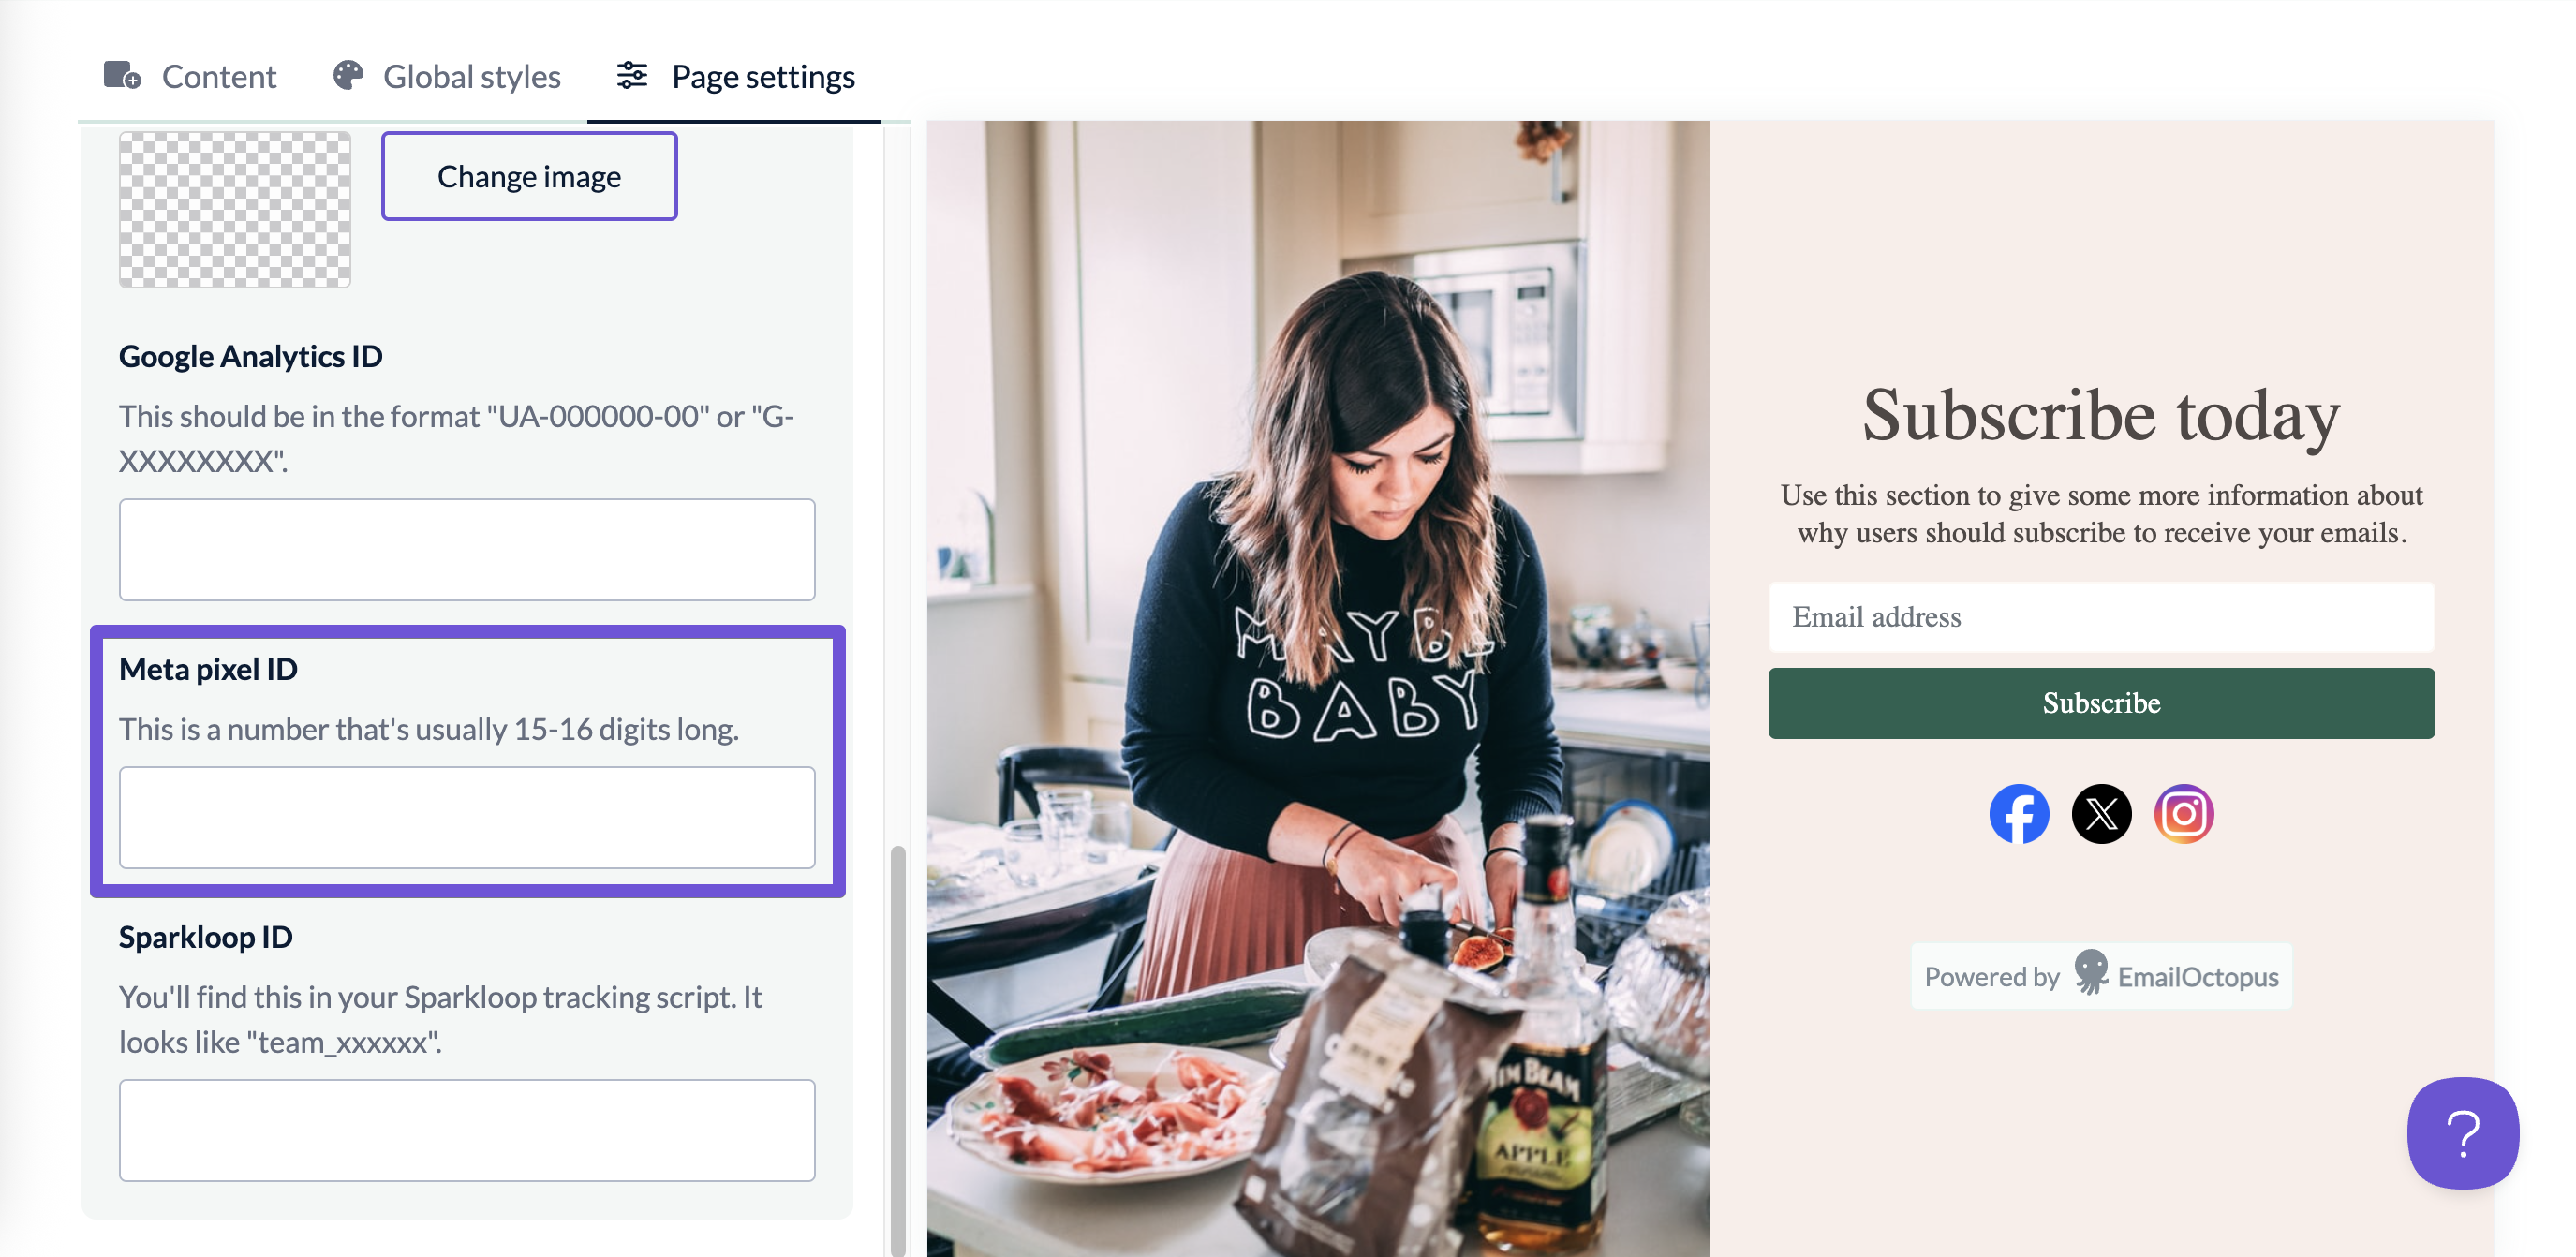Switch to the Content tab
Viewport: 2576px width, 1257px height.
click(190, 77)
